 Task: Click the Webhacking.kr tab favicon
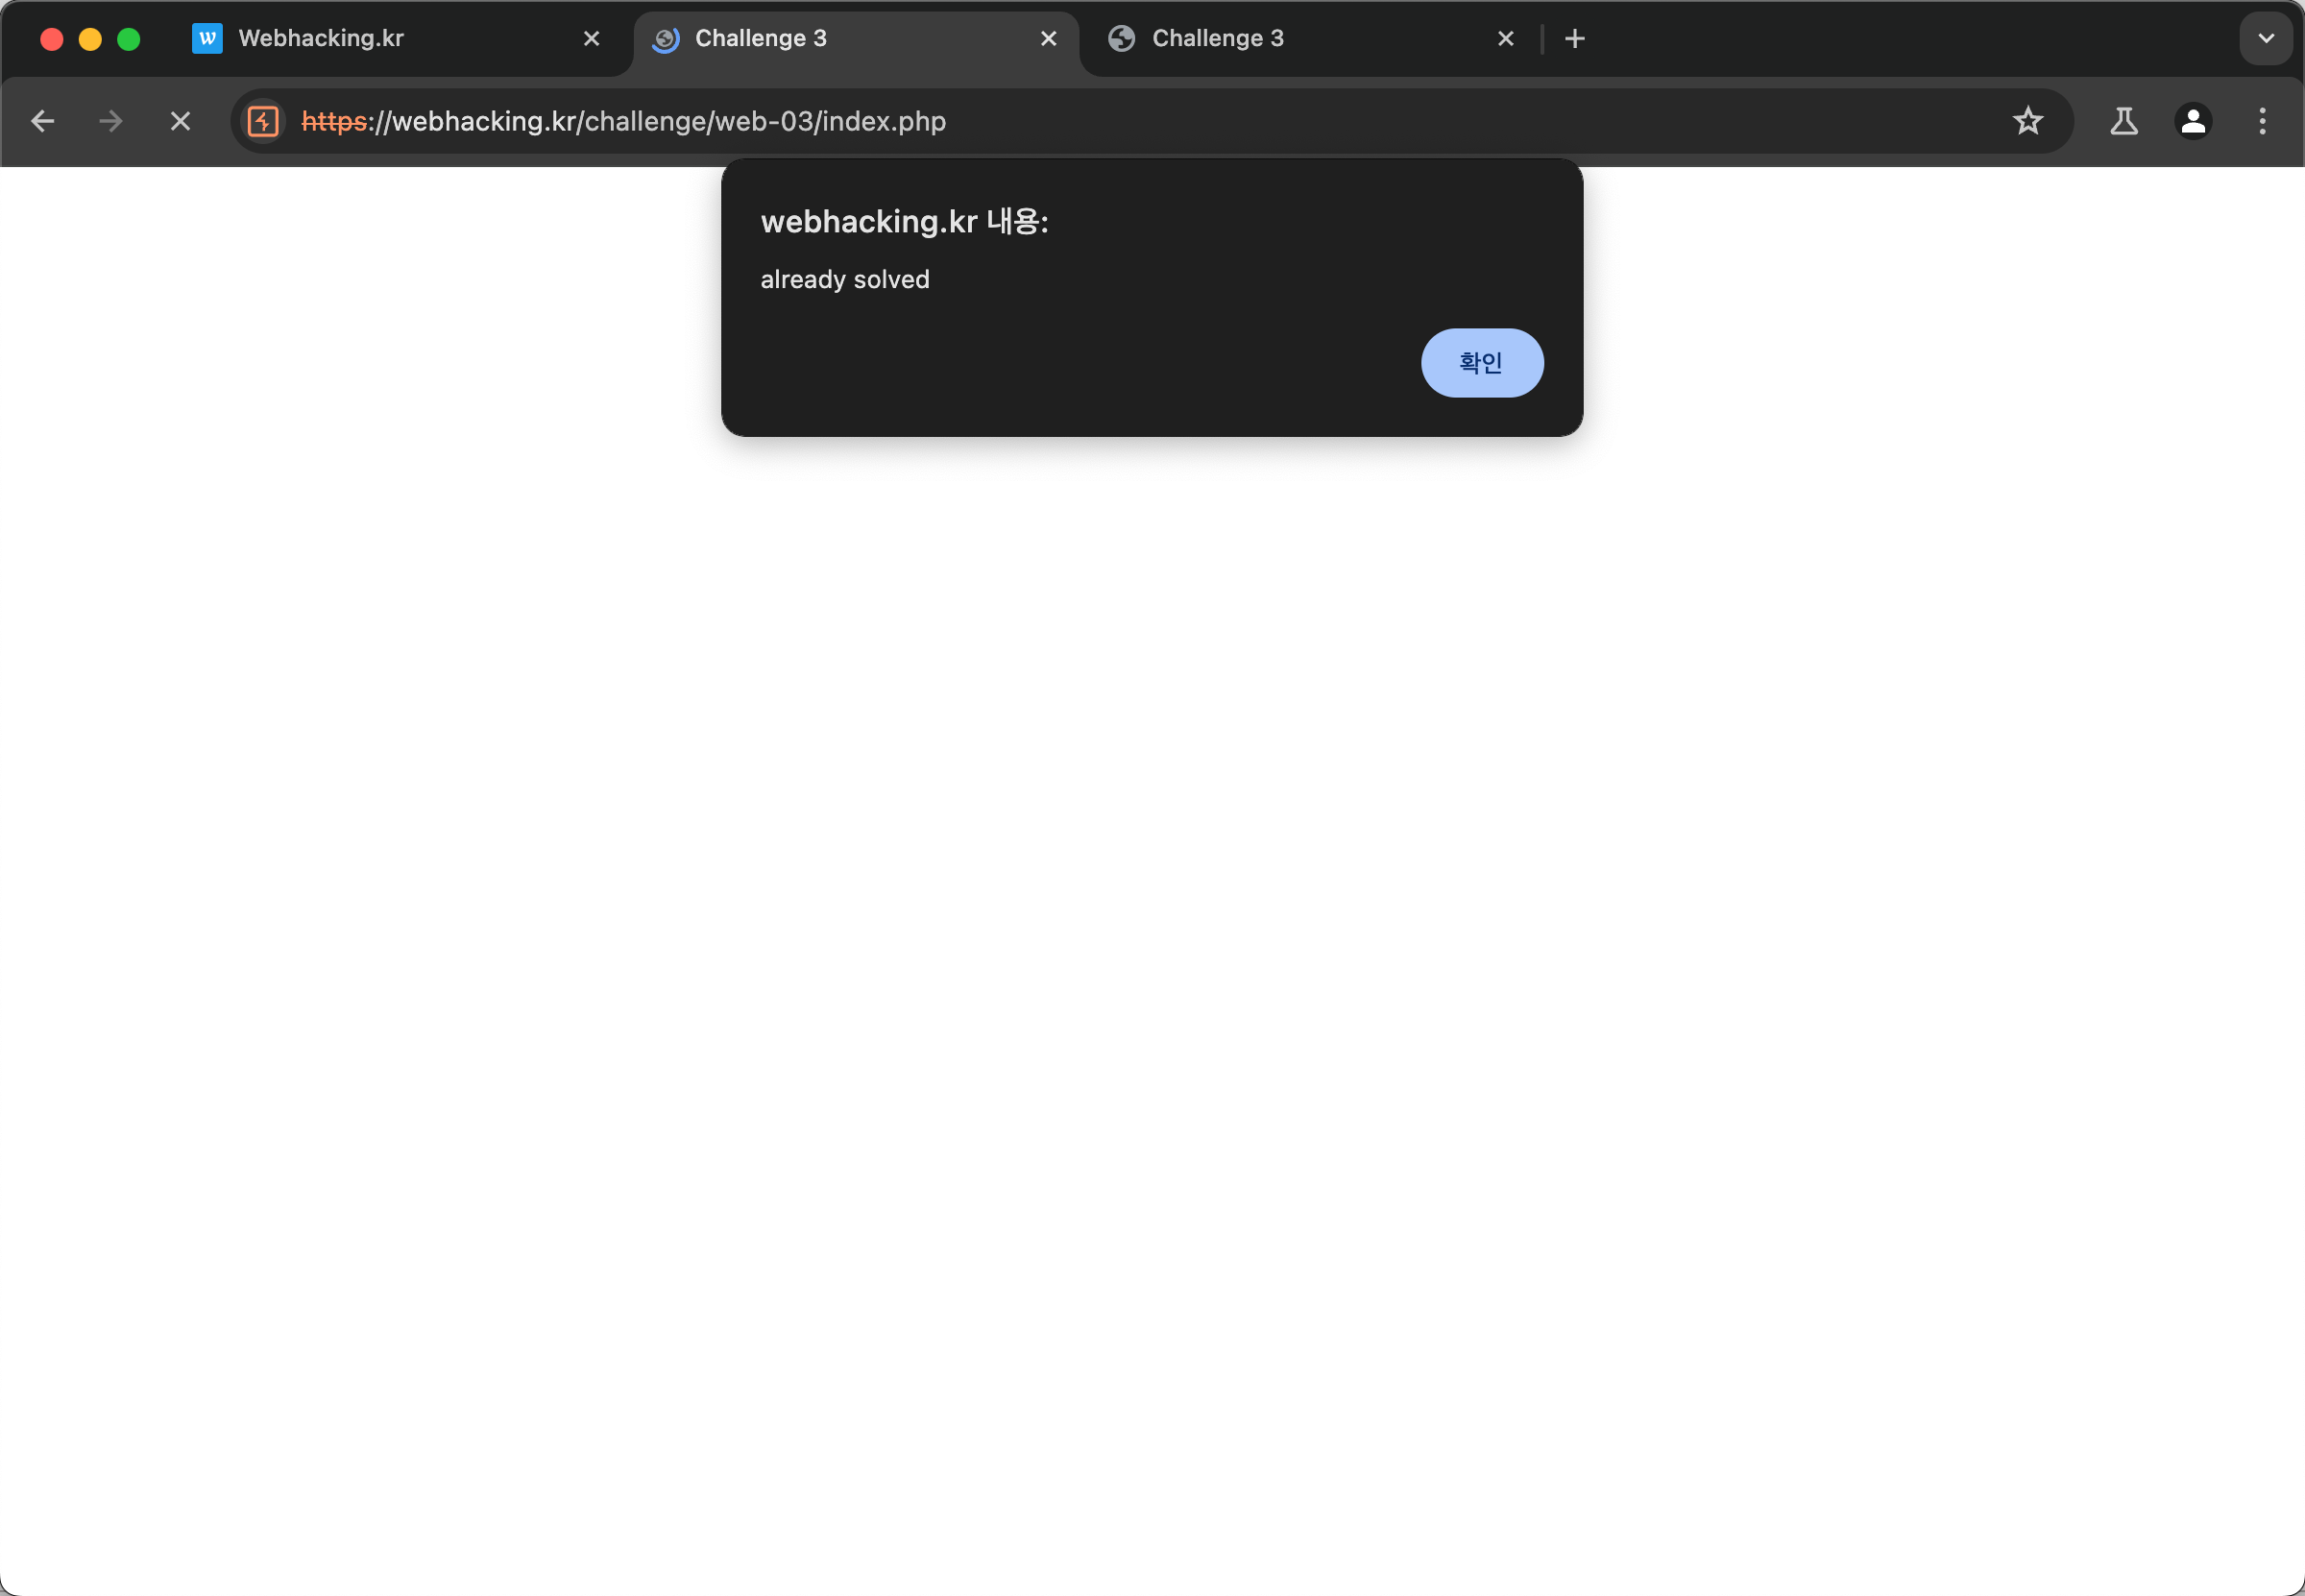[207, 38]
